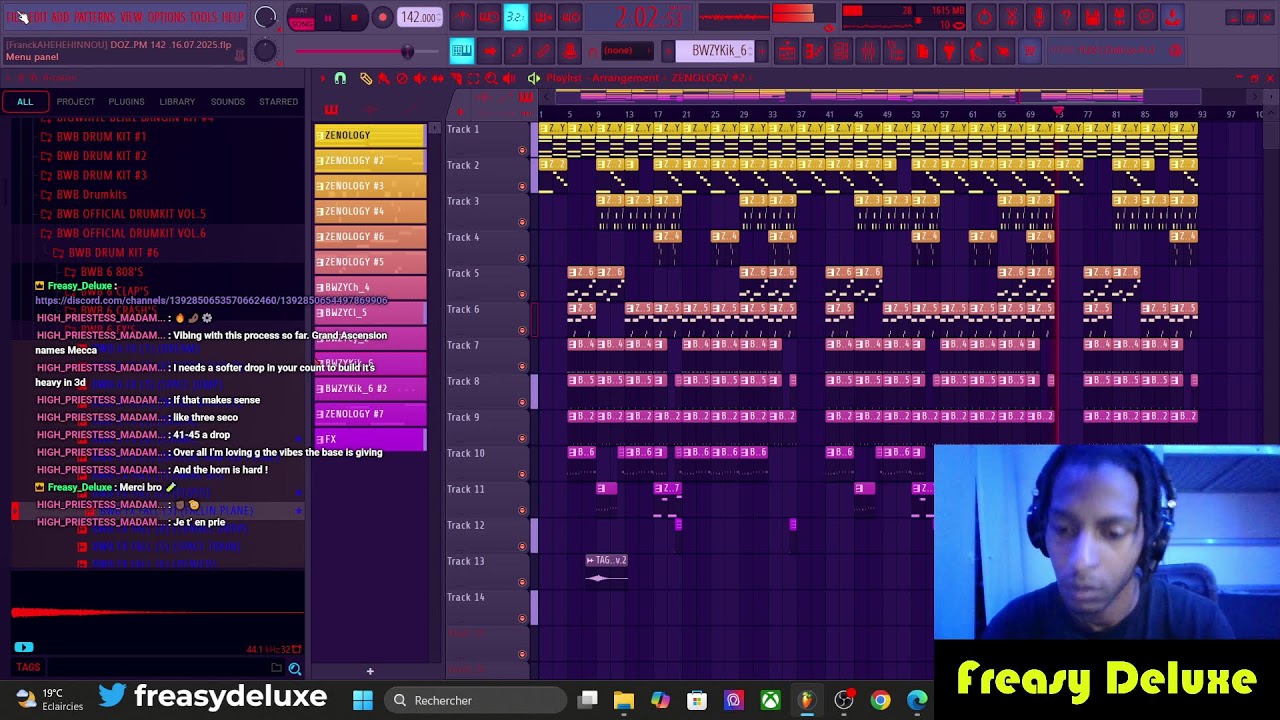This screenshot has width=1280, height=720.
Task: Switch to the PLUGINS browser tab
Action: 126,101
